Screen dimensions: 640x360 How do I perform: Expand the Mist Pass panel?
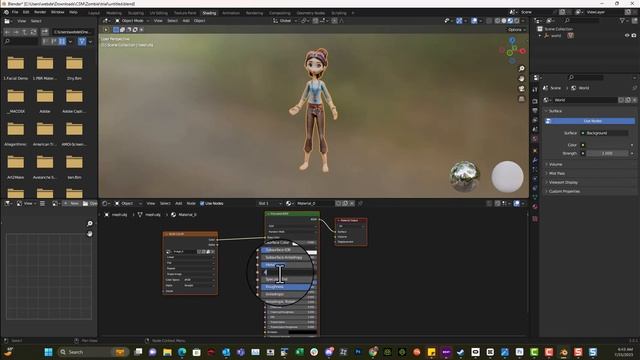(x=556, y=173)
